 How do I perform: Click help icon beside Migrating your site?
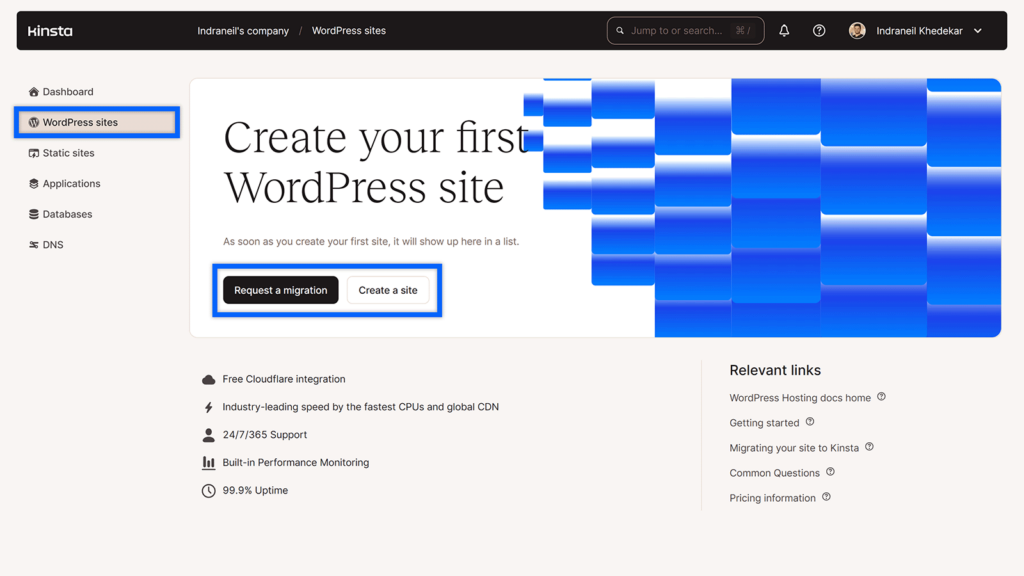pyautogui.click(x=869, y=447)
